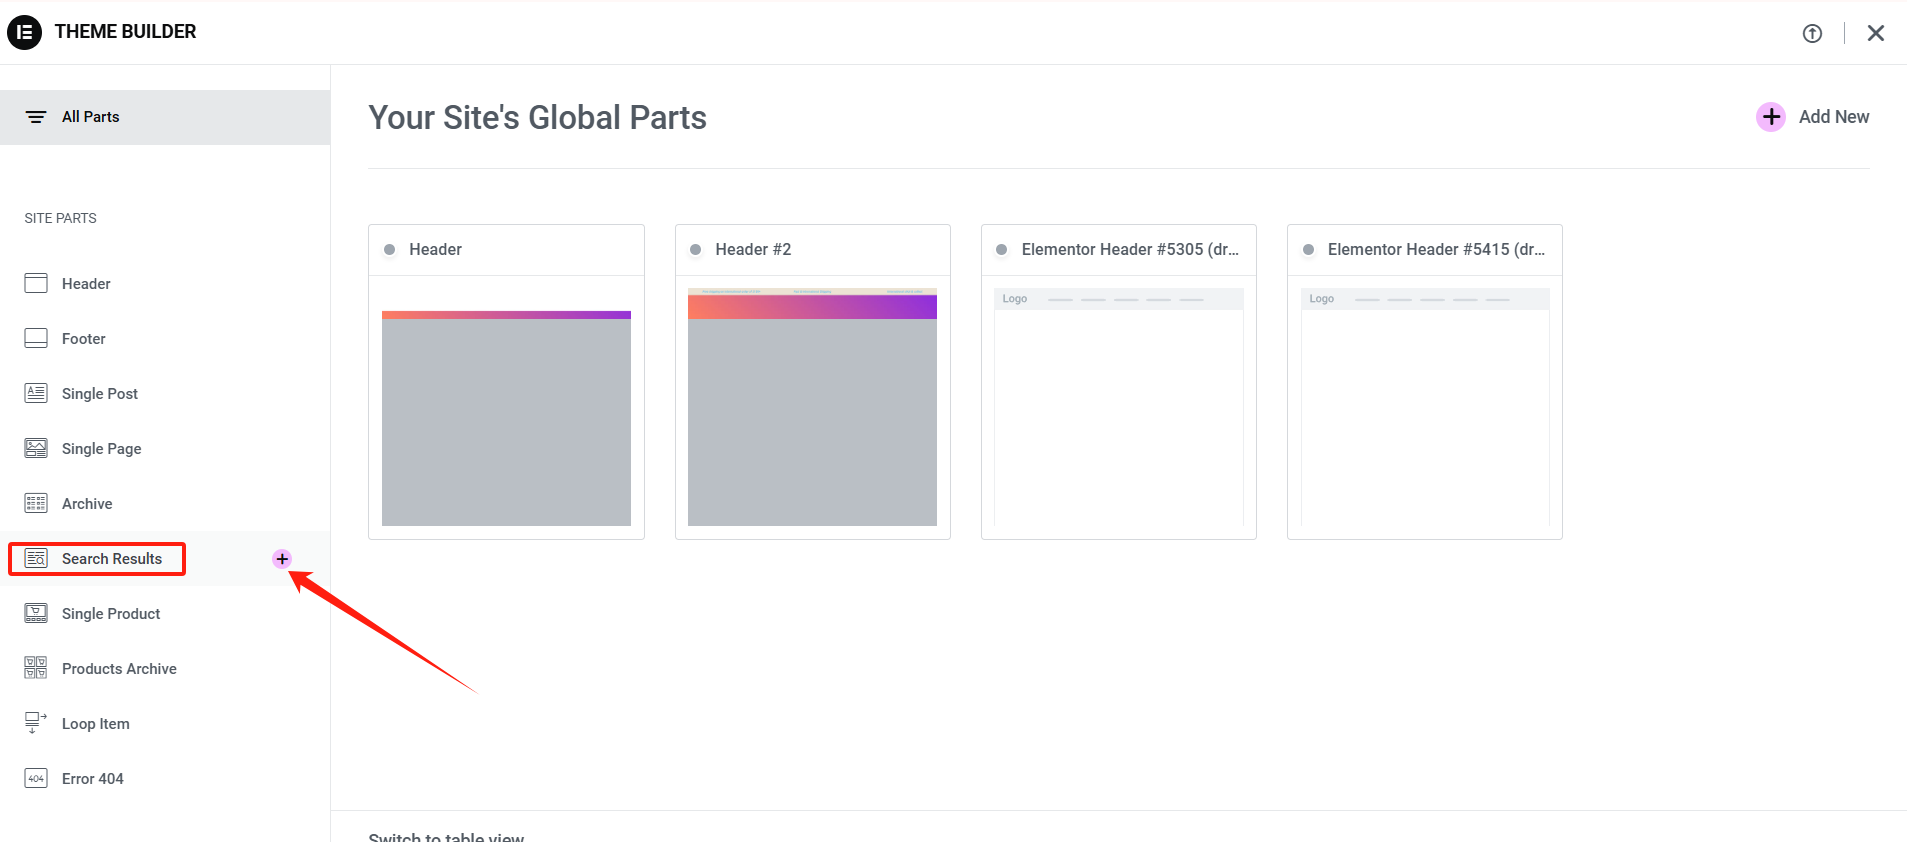Open the Header #2 template preview
This screenshot has width=1907, height=842.
pyautogui.click(x=812, y=418)
